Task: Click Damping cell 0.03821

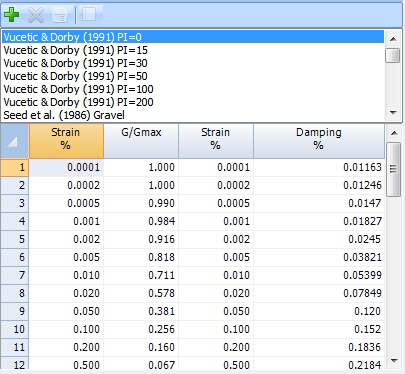Action: (x=319, y=257)
